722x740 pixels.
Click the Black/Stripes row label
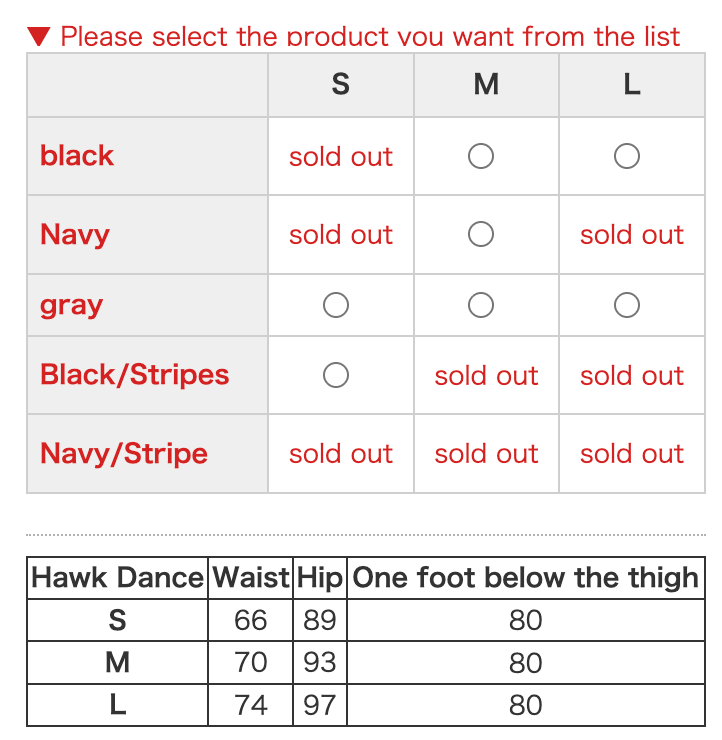134,375
